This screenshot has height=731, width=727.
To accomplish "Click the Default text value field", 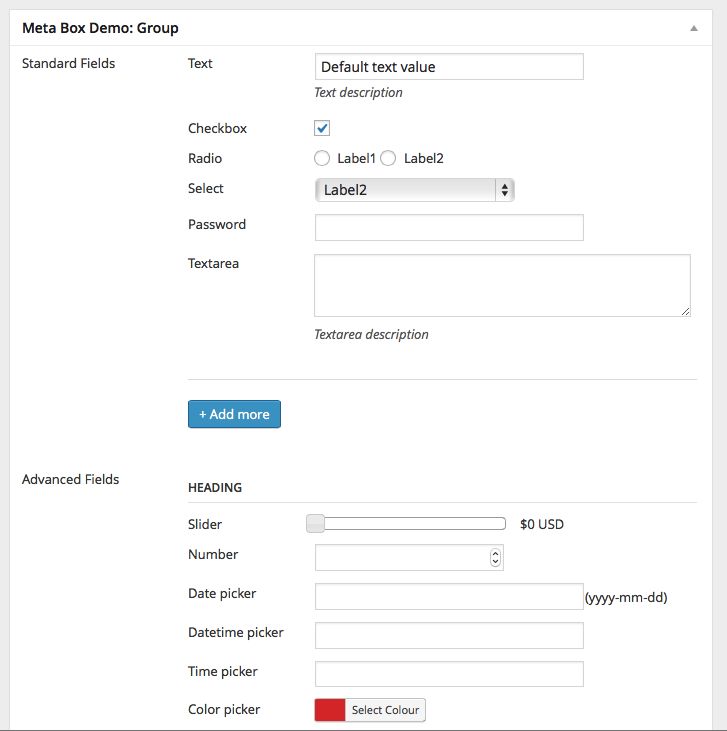I will (448, 67).
